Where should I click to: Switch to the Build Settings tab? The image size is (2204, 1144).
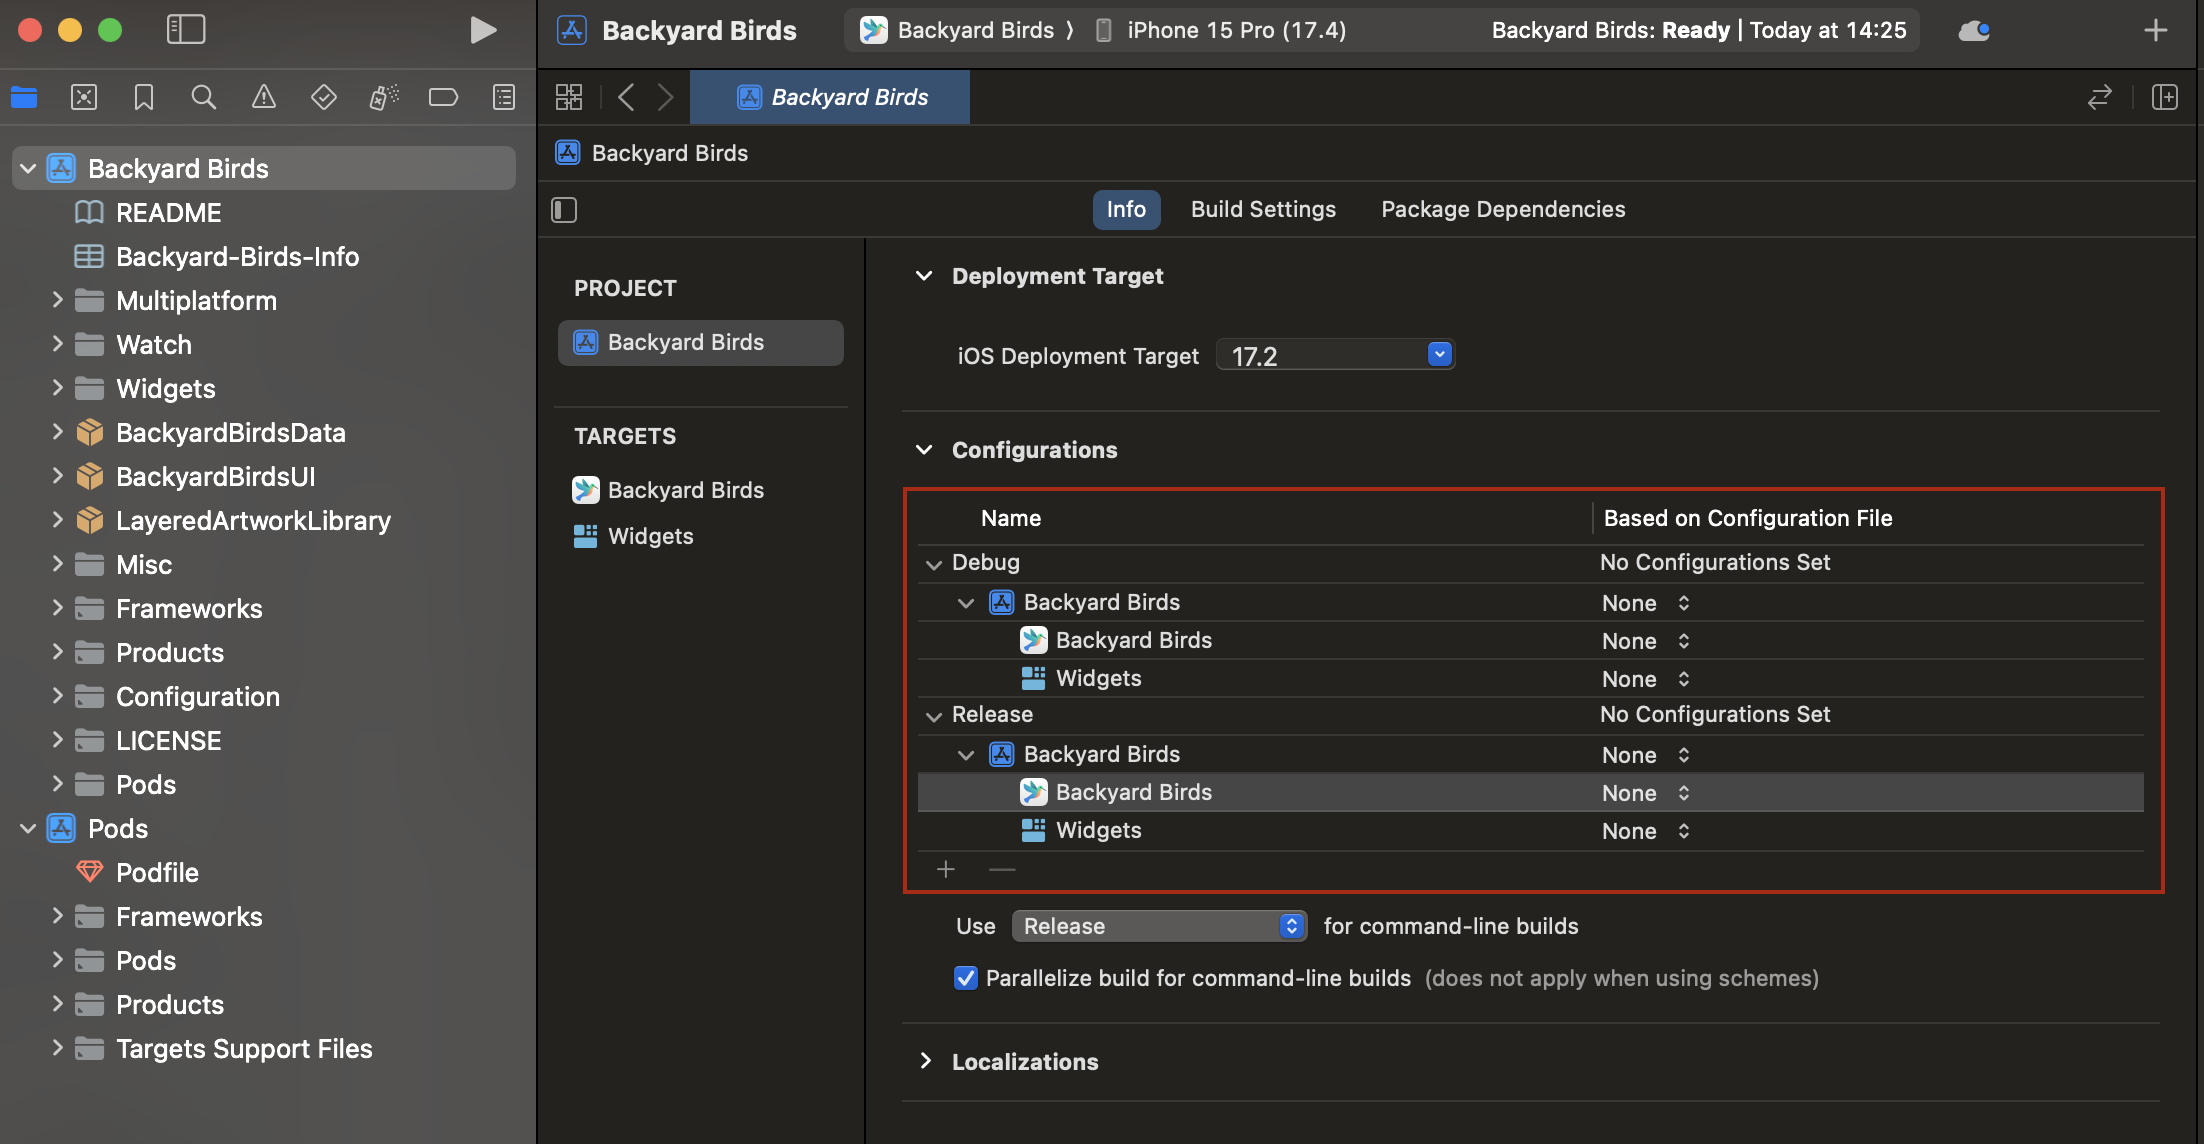[1263, 209]
